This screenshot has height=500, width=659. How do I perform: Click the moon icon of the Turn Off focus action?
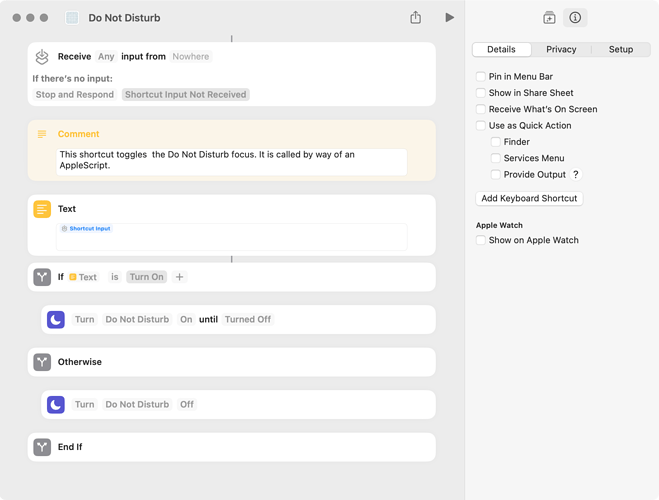tap(55, 405)
